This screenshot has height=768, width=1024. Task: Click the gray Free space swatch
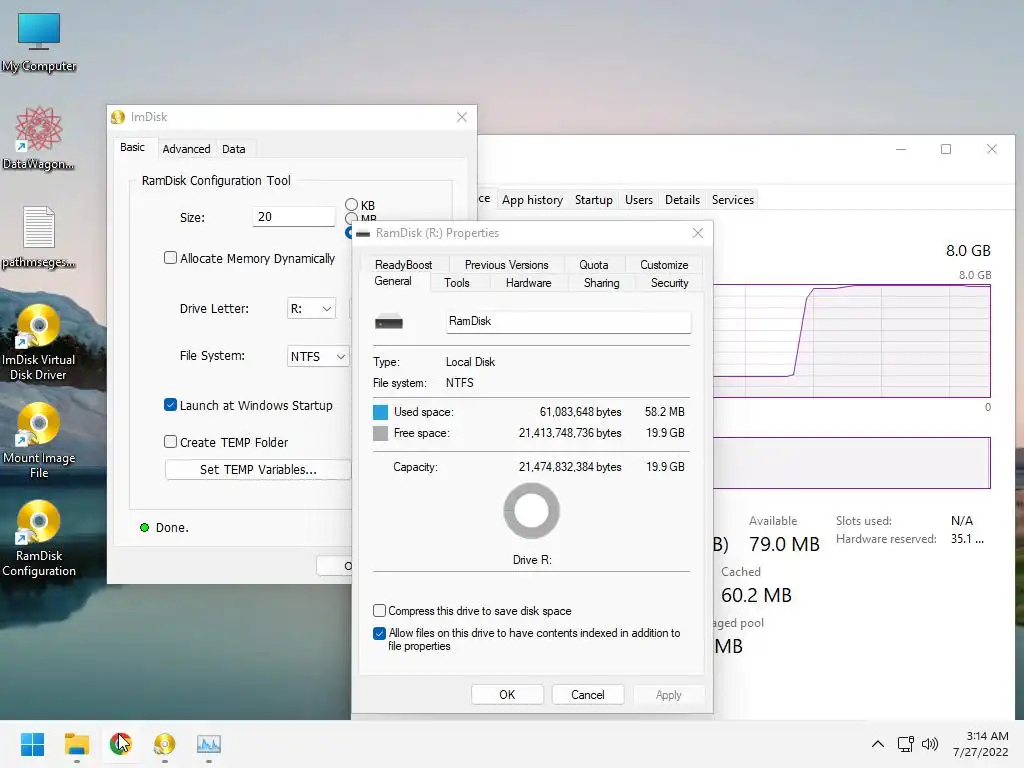point(380,433)
